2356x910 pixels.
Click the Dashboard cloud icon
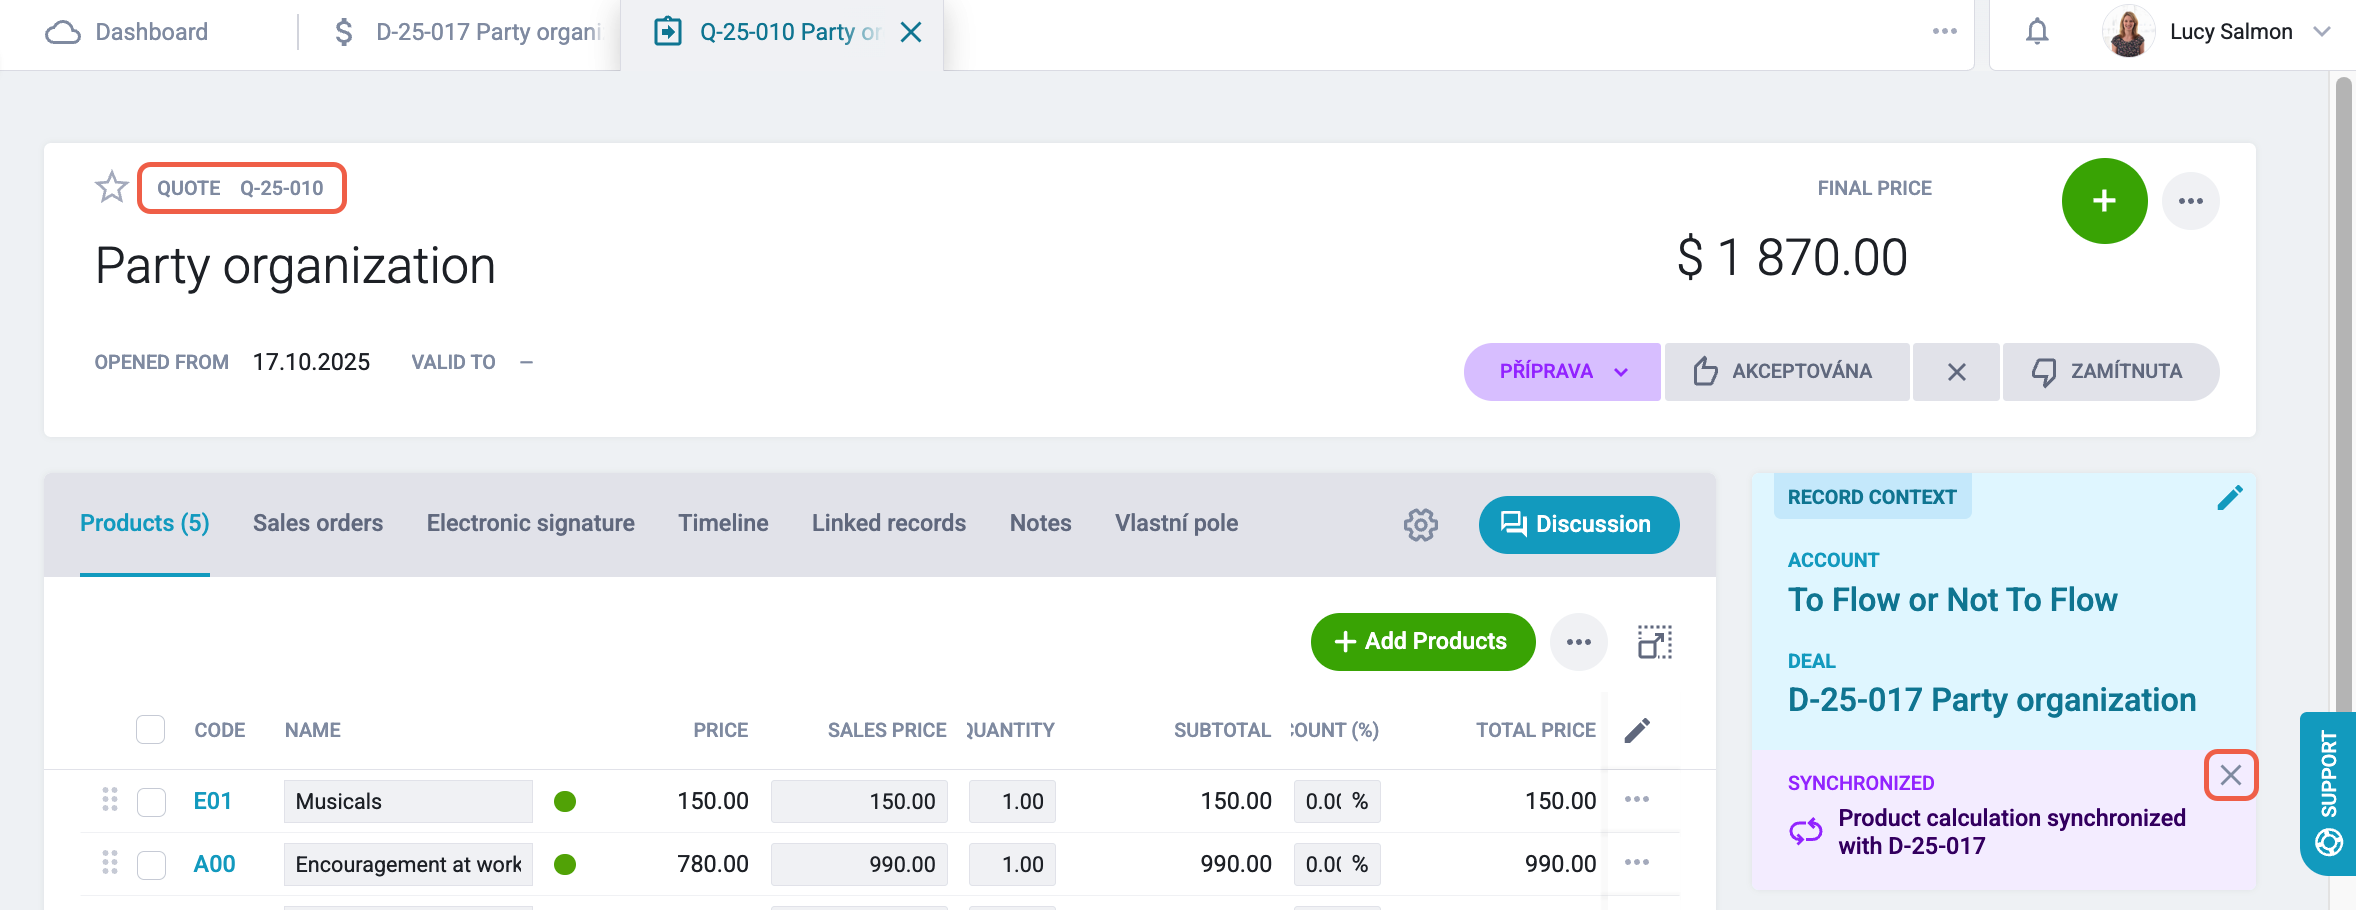point(63,32)
